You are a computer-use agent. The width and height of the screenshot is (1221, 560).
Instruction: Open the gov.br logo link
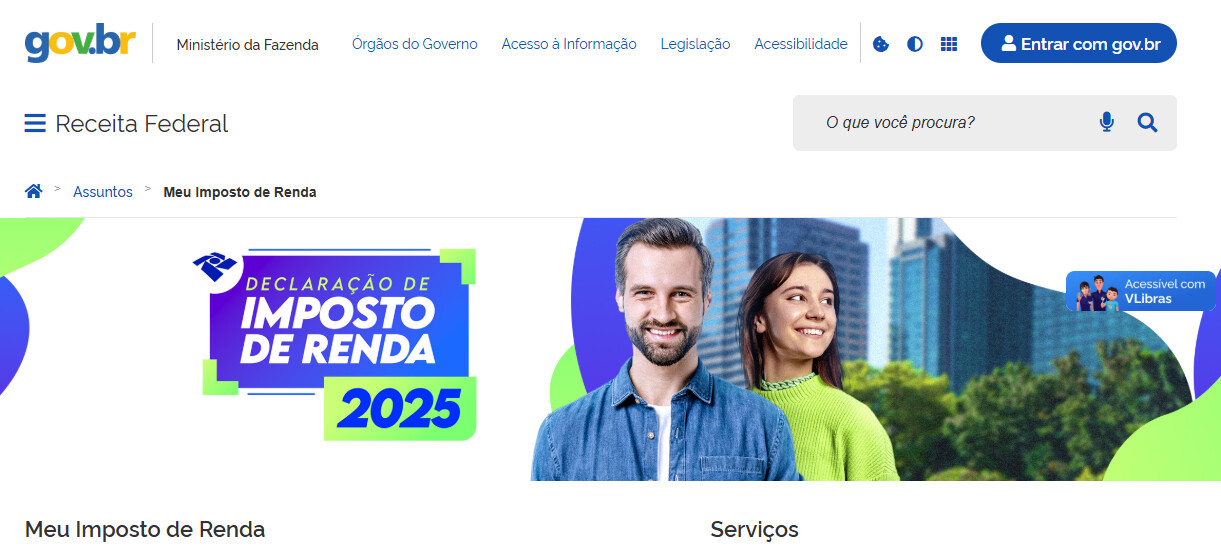point(80,43)
